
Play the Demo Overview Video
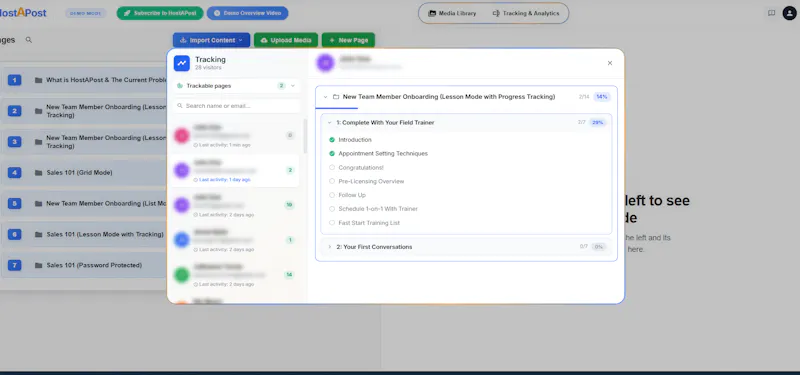247,13
